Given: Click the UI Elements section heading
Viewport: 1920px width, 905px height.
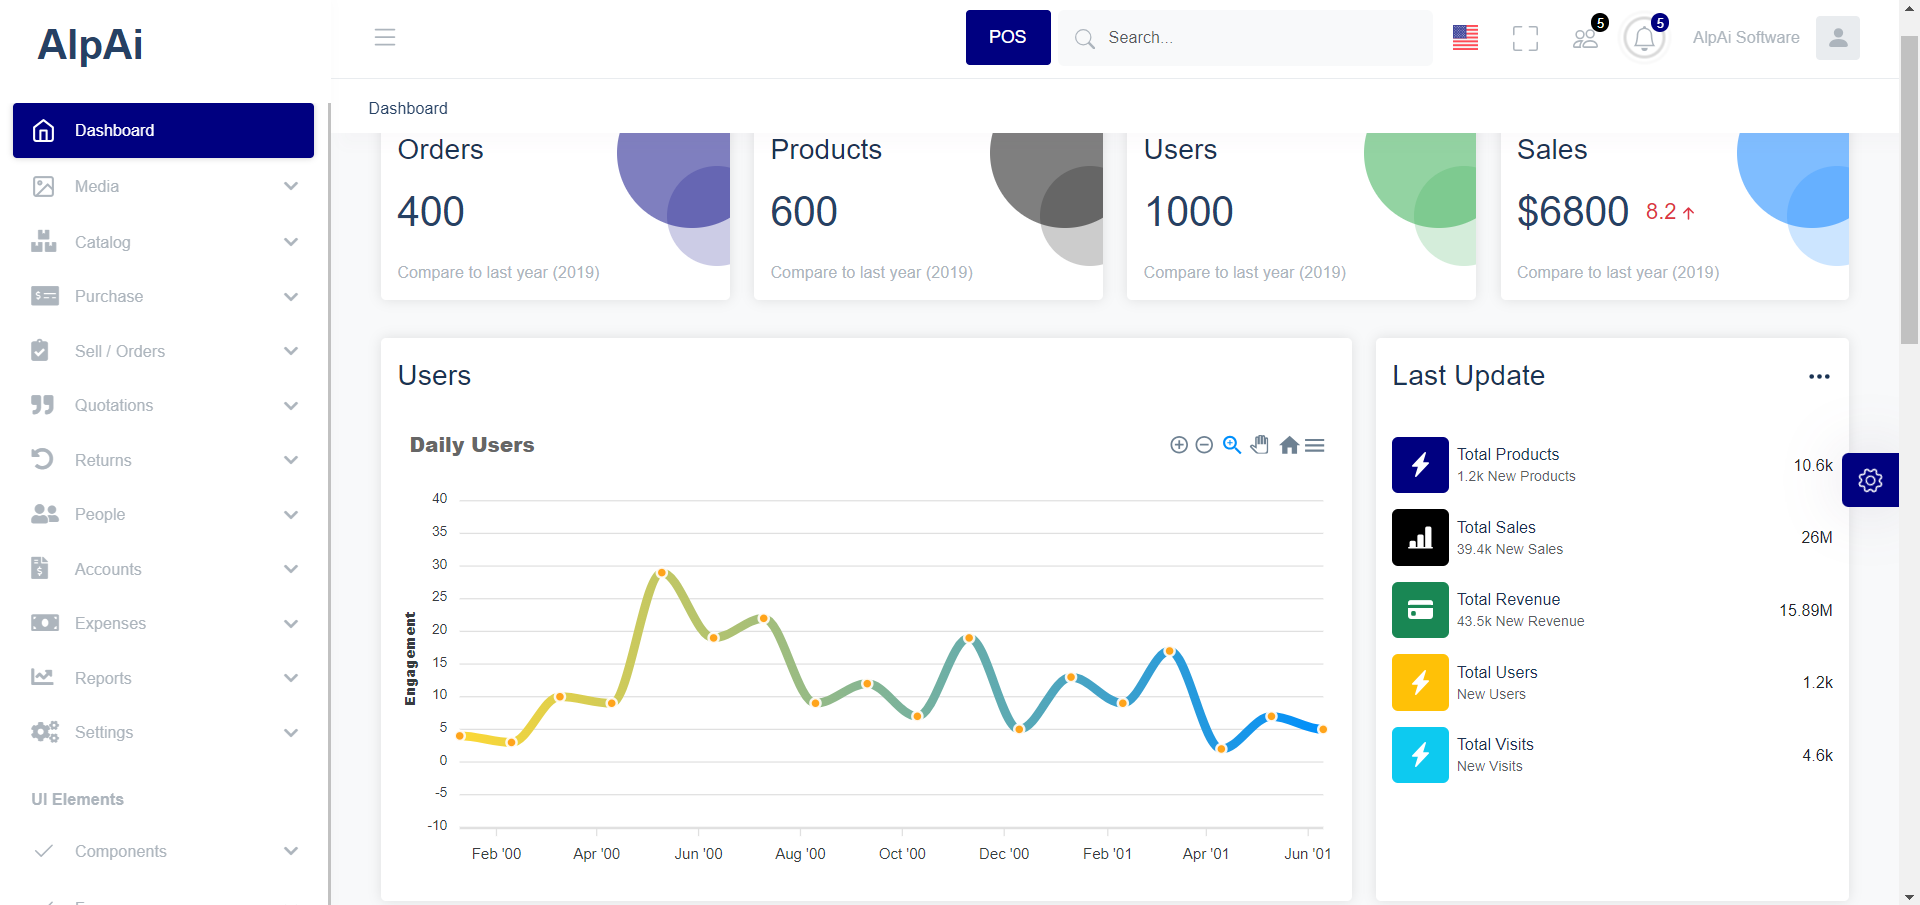Looking at the screenshot, I should point(77,799).
